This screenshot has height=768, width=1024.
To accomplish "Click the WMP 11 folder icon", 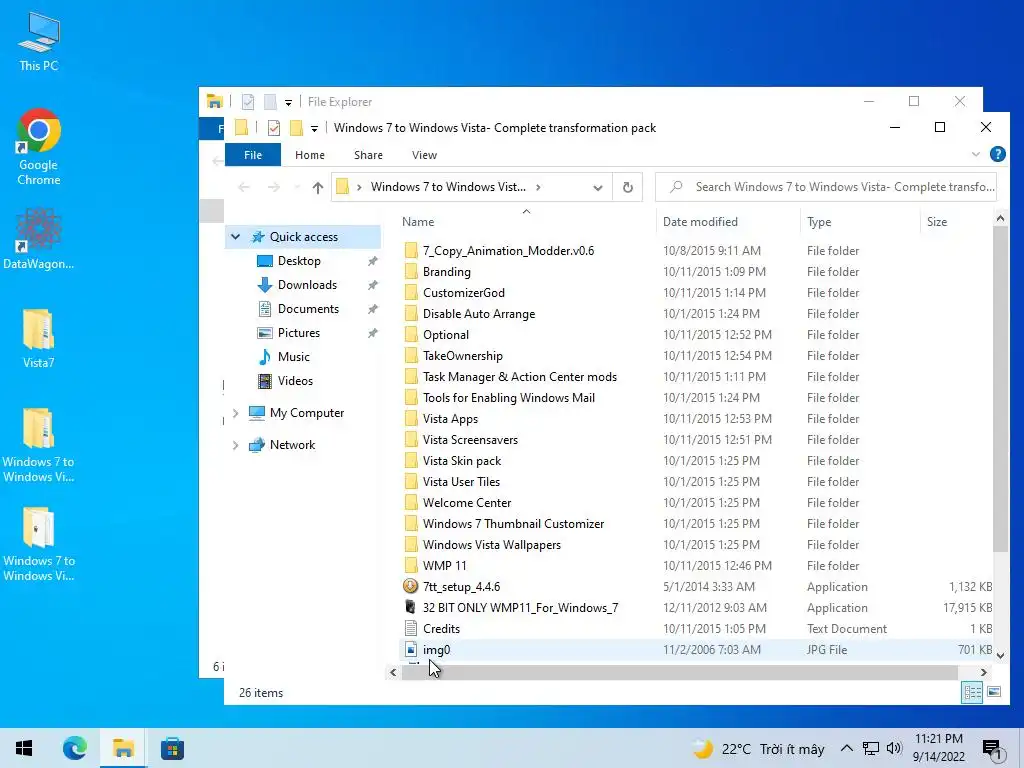I will (410, 566).
